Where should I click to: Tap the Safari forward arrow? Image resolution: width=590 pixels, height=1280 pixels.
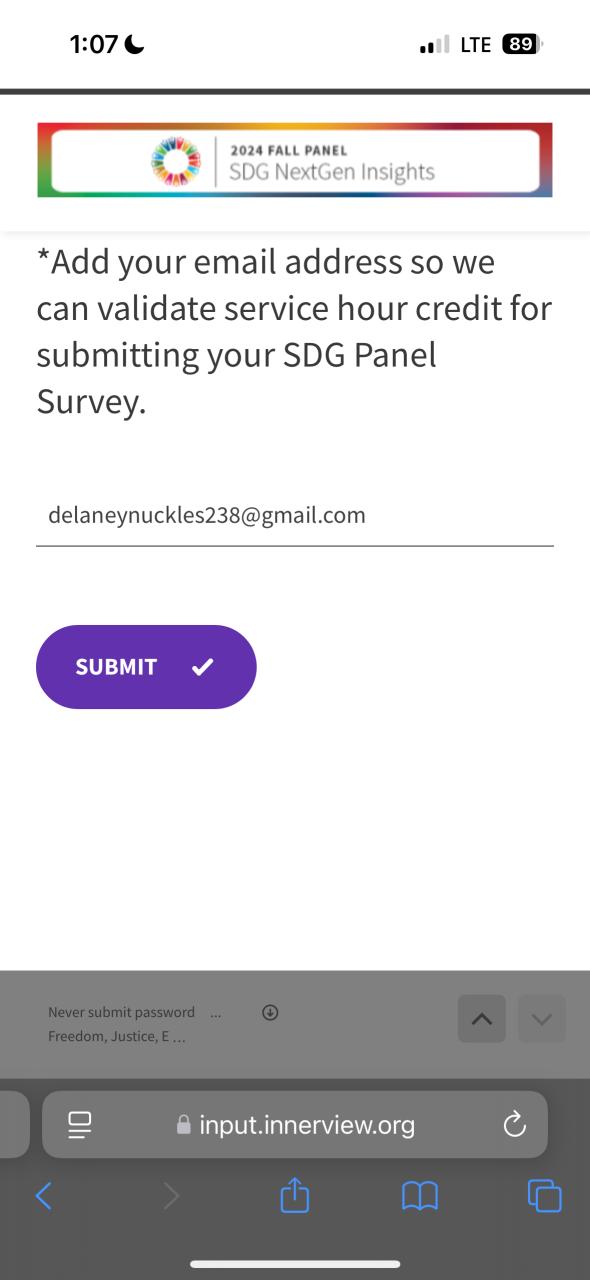pos(171,1195)
